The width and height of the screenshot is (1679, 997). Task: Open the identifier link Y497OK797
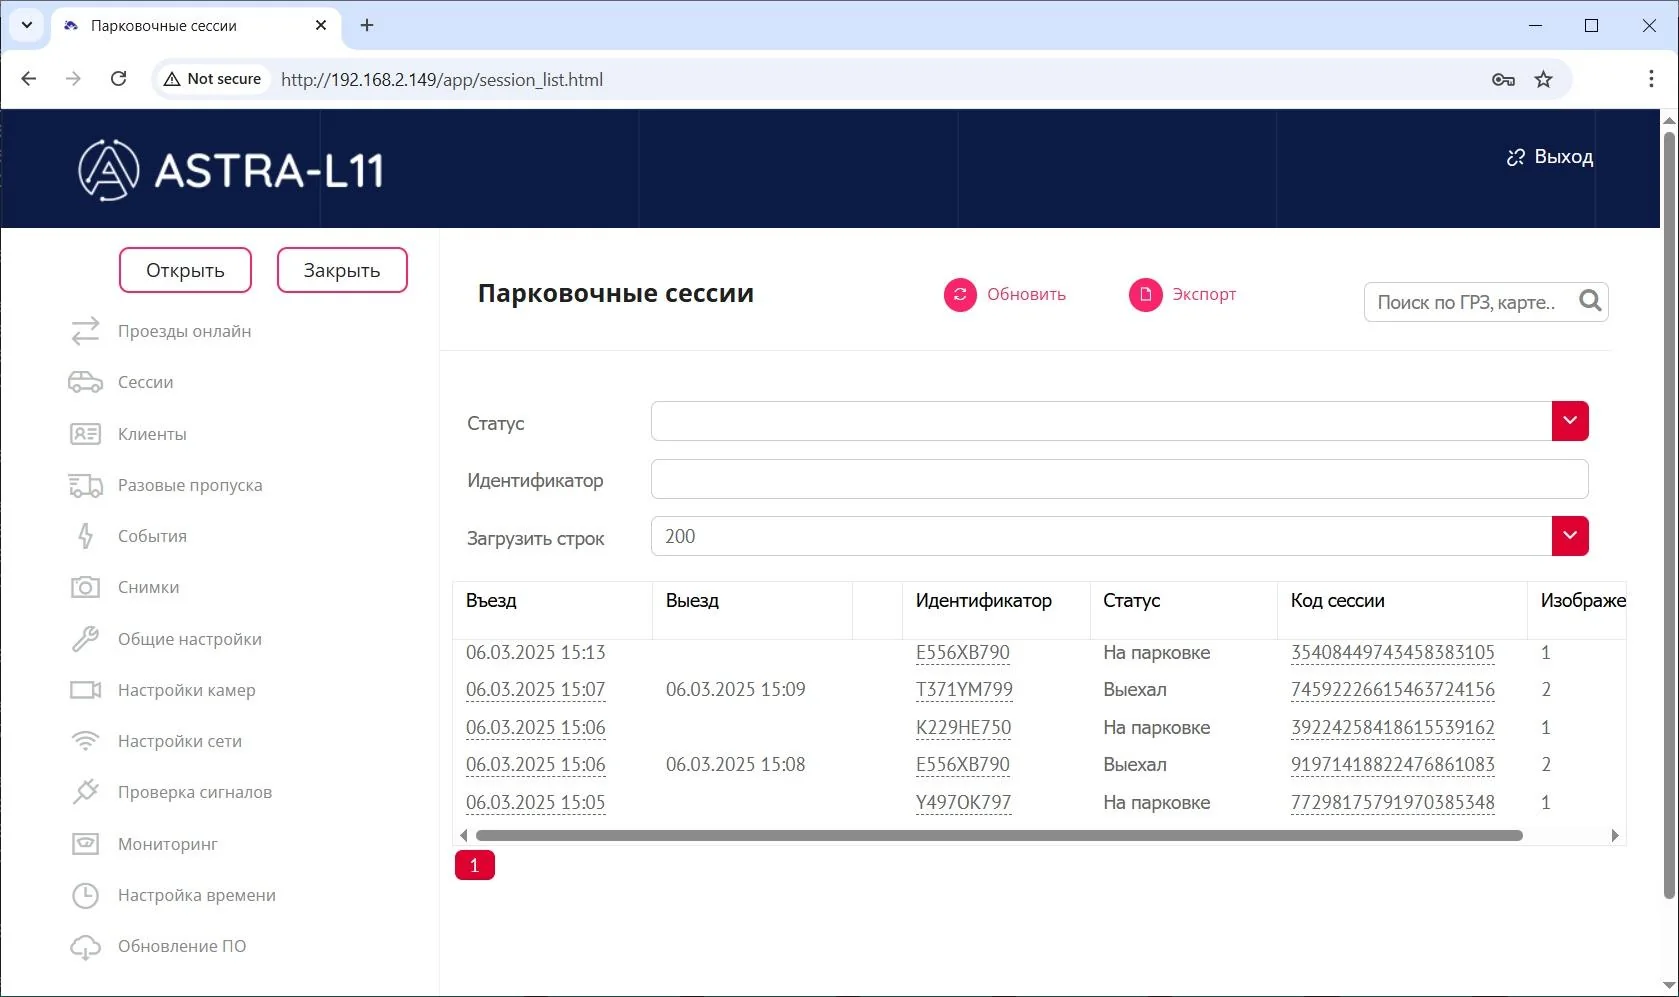click(x=963, y=803)
